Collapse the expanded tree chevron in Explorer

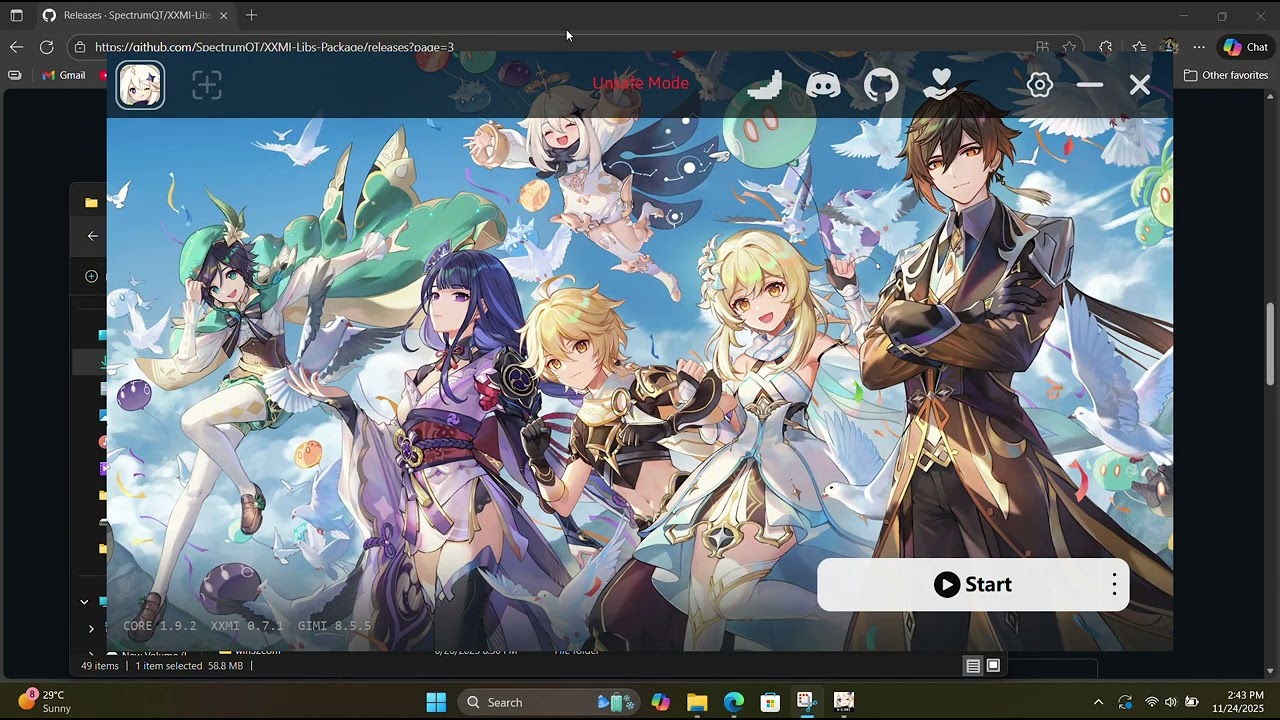84,602
